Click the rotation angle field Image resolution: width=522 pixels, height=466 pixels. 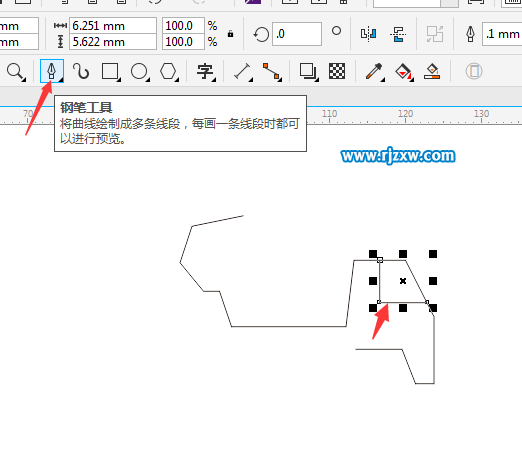(x=297, y=34)
